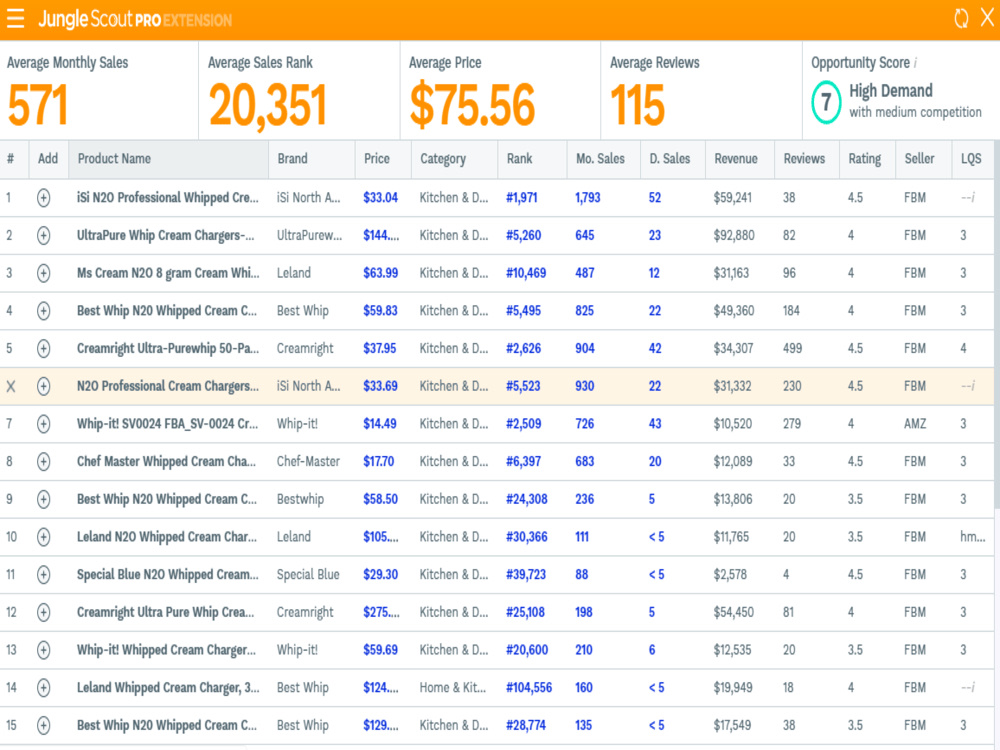This screenshot has height=750, width=1000.
Task: Sort by Product Name column header
Action: 168,159
